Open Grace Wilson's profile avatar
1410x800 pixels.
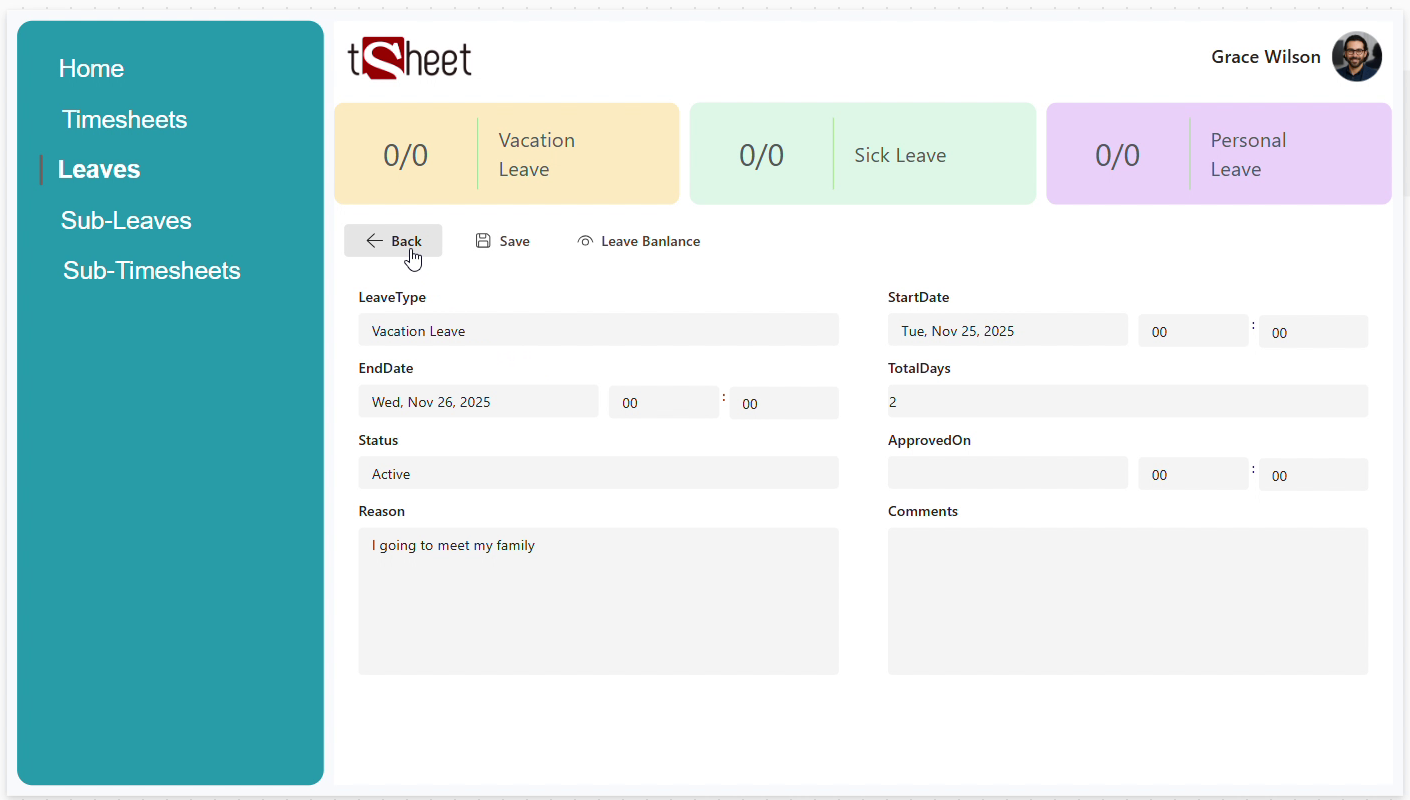(1356, 57)
